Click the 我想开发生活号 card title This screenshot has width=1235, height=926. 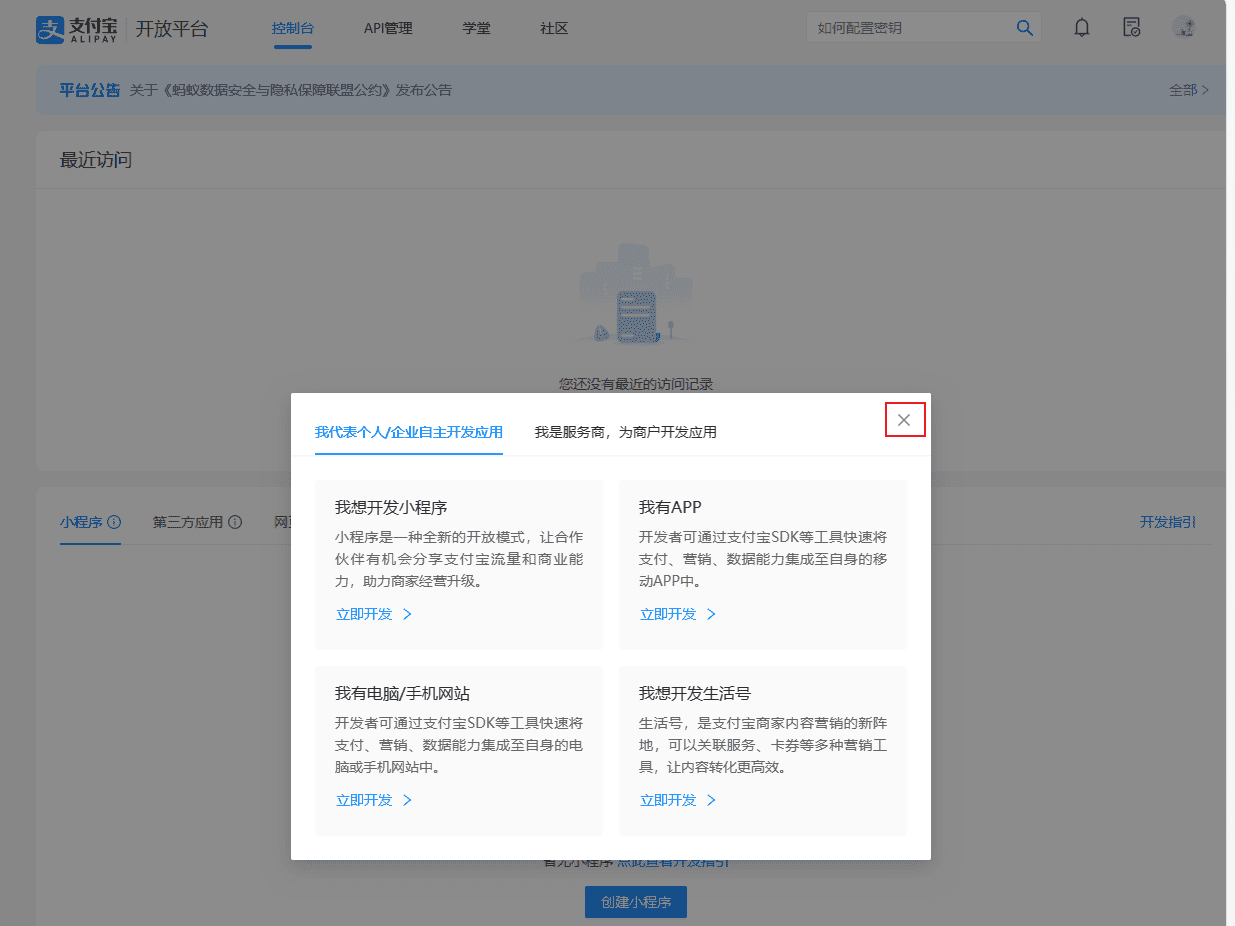695,693
